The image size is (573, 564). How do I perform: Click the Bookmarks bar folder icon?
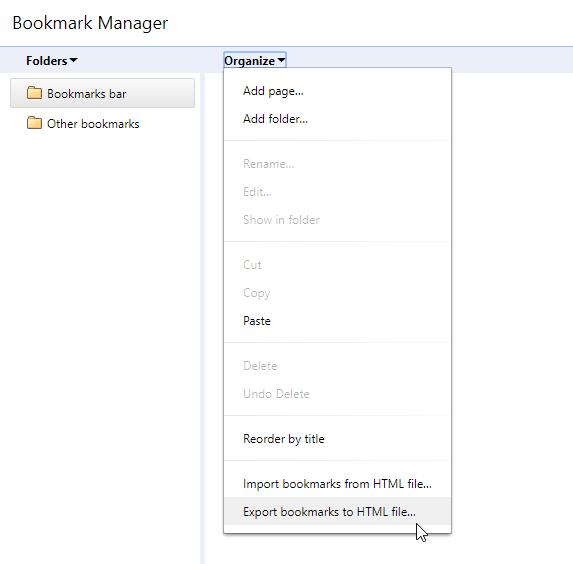pyautogui.click(x=34, y=93)
